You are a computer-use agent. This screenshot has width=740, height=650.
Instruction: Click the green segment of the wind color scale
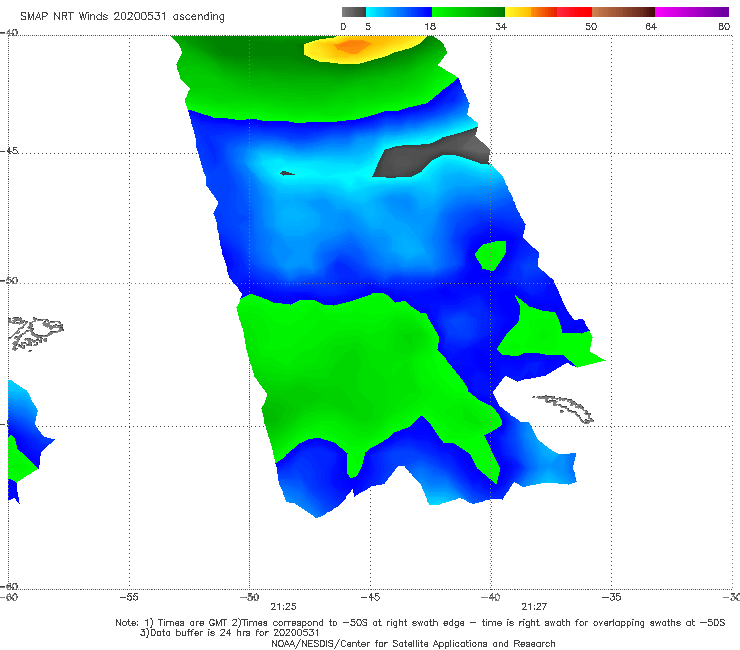468,12
